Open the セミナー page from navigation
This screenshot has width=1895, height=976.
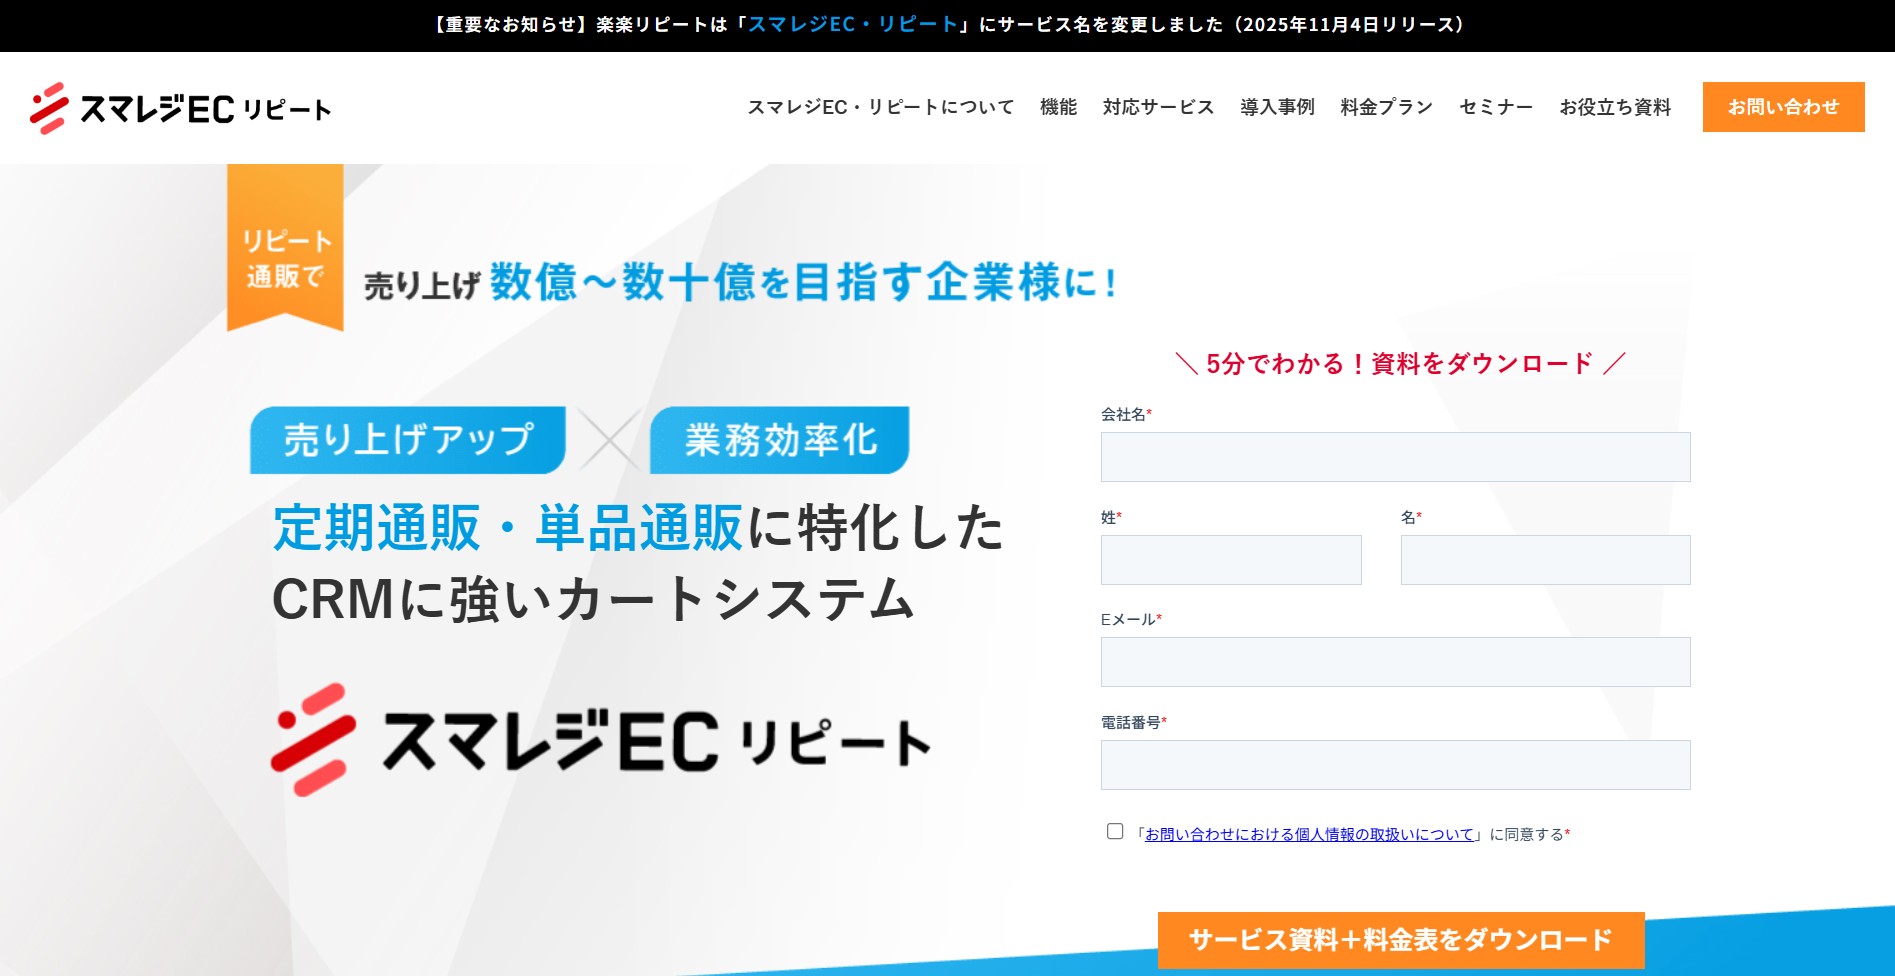[x=1495, y=107]
